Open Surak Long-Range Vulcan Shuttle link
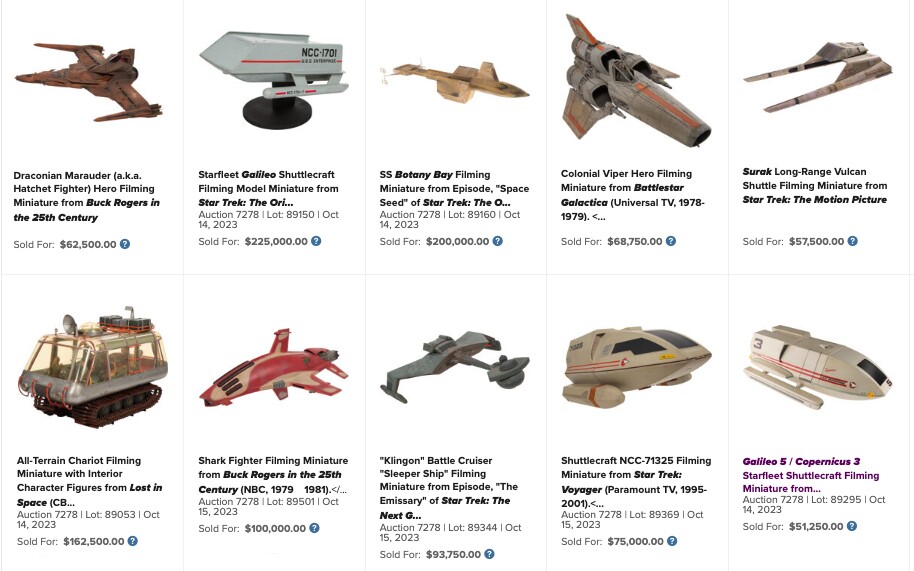 [814, 185]
